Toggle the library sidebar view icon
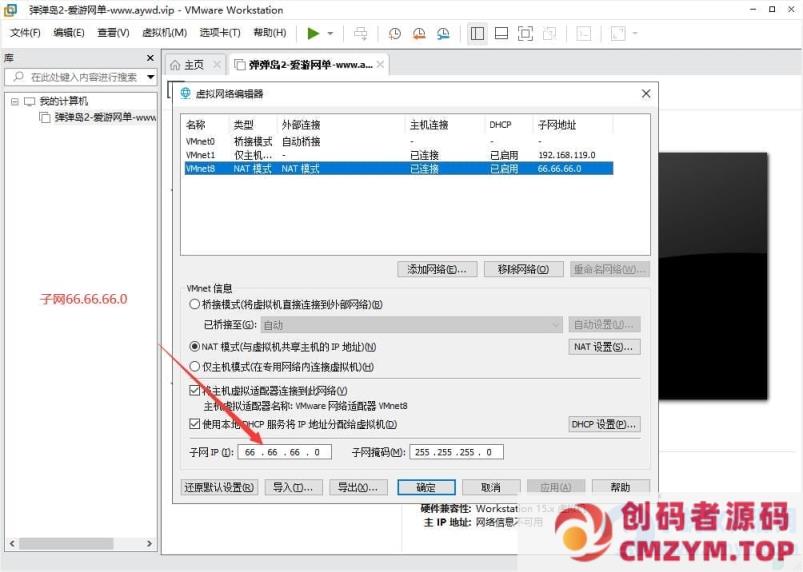Screen dimensions: 803x572 tap(477, 34)
